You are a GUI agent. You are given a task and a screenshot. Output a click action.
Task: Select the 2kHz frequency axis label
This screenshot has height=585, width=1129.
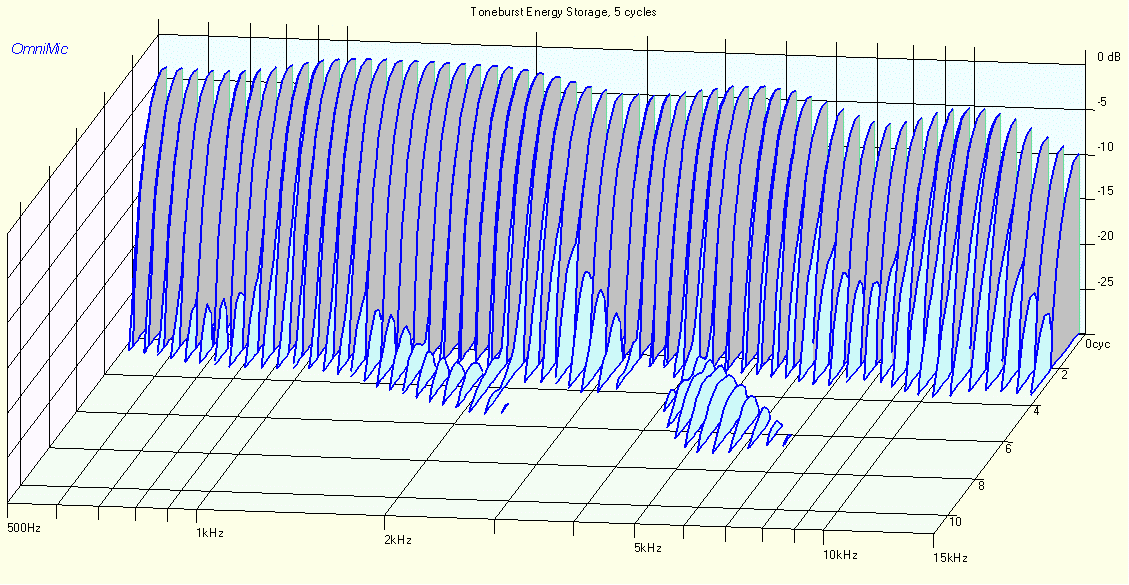tap(398, 540)
